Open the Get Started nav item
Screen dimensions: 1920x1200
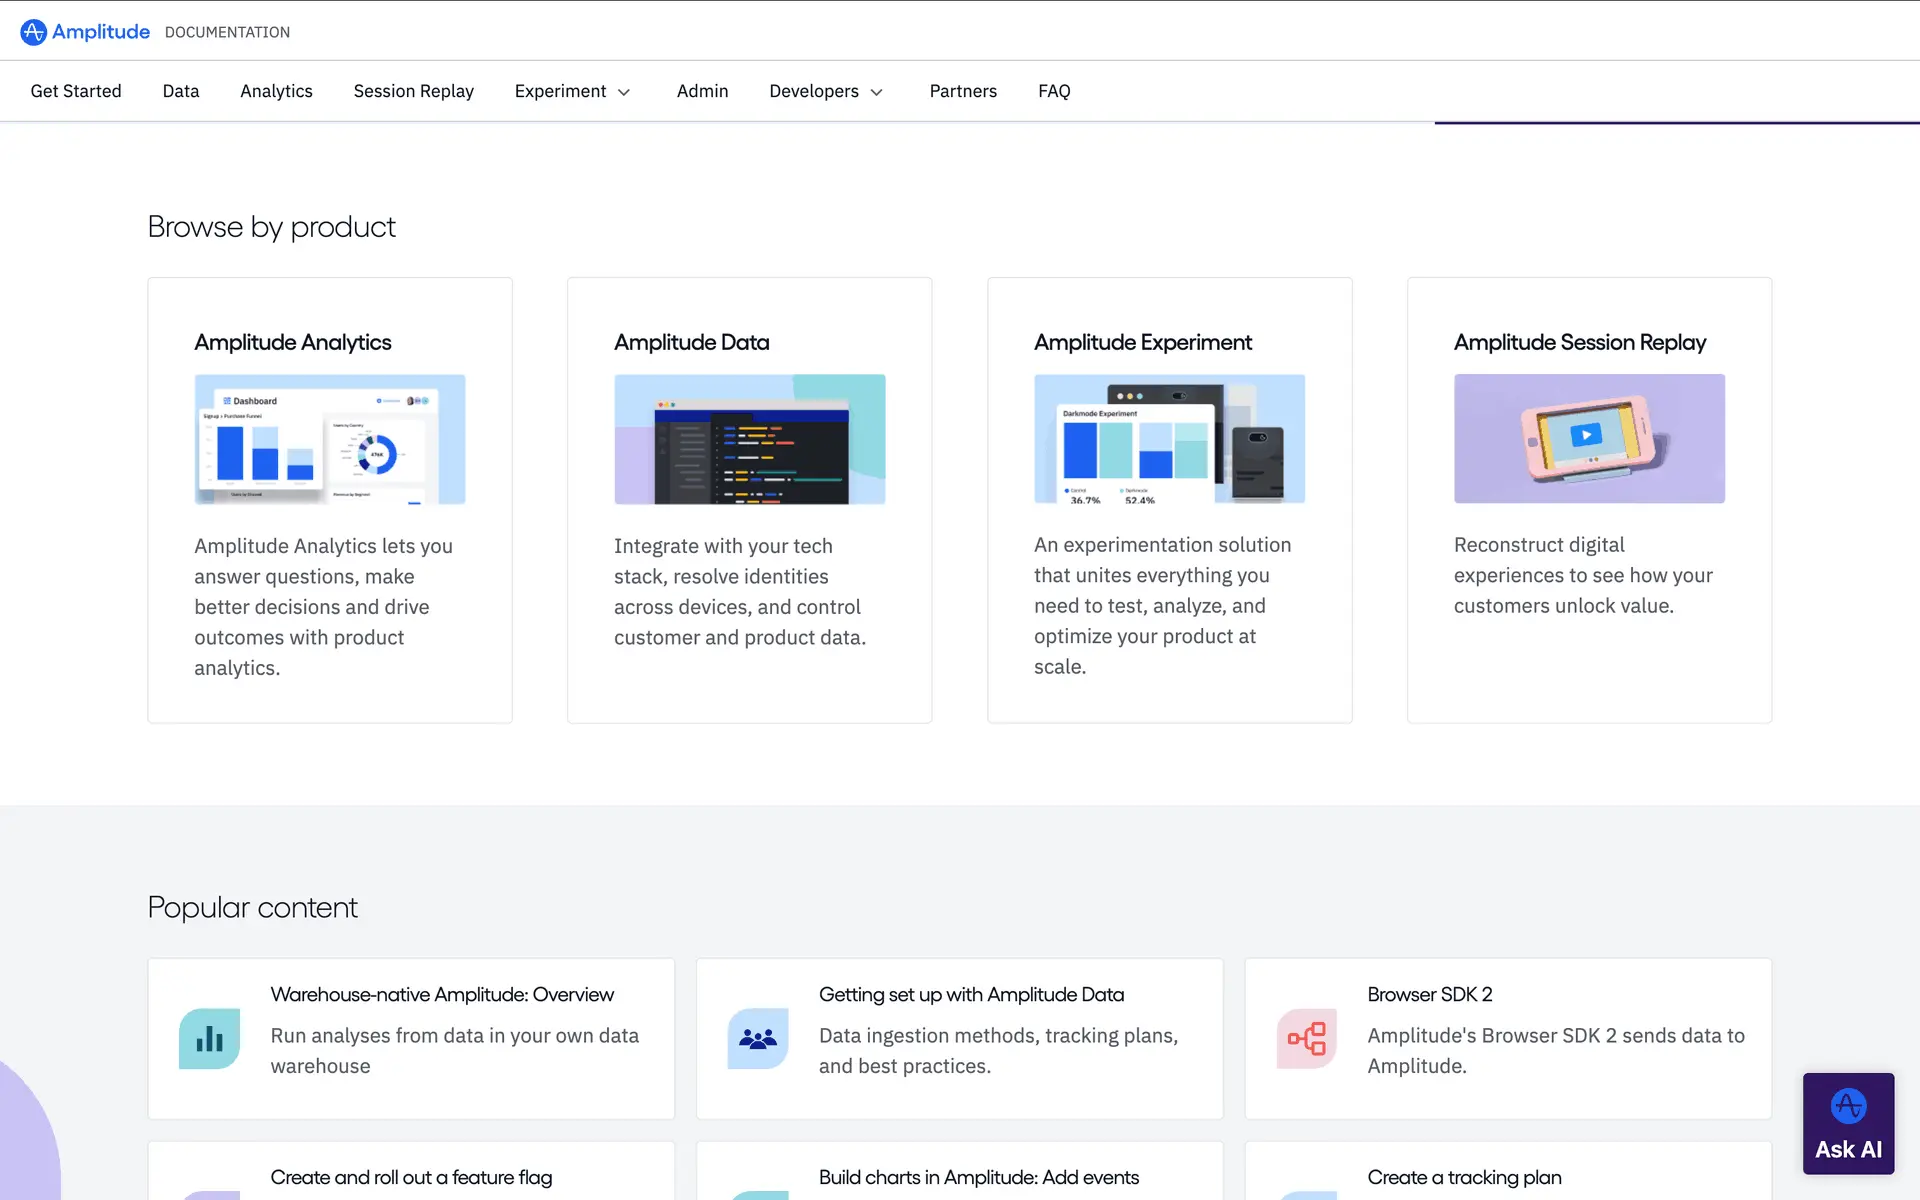[76, 91]
